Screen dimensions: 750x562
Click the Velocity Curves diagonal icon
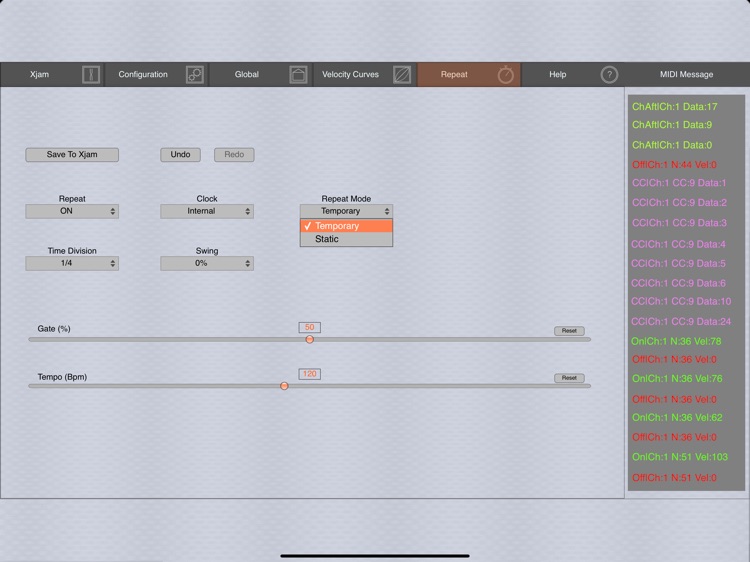402,75
